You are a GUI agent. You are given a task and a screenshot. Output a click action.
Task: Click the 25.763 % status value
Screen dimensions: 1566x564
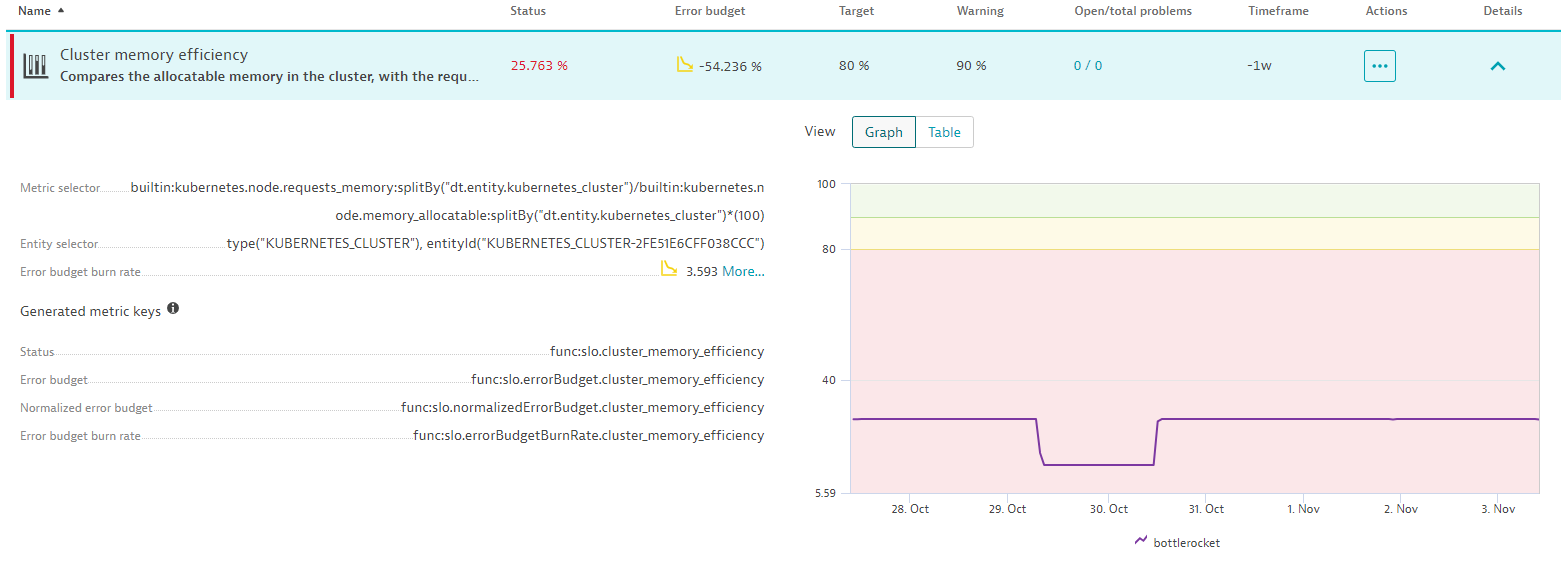pyautogui.click(x=539, y=66)
